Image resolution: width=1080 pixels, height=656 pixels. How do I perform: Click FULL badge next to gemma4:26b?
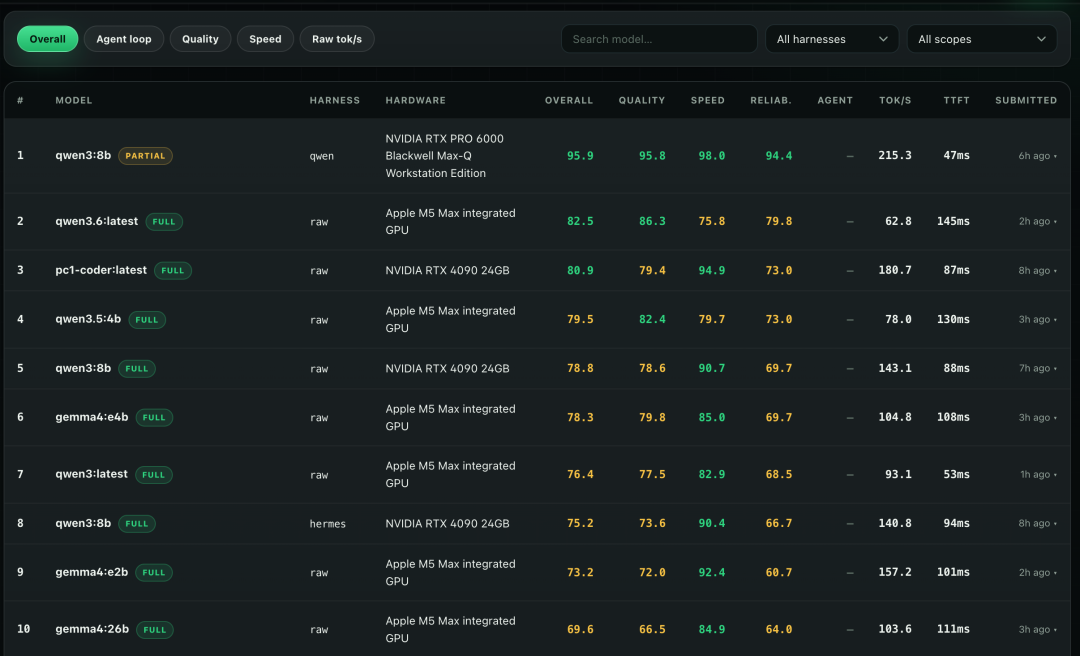point(155,630)
